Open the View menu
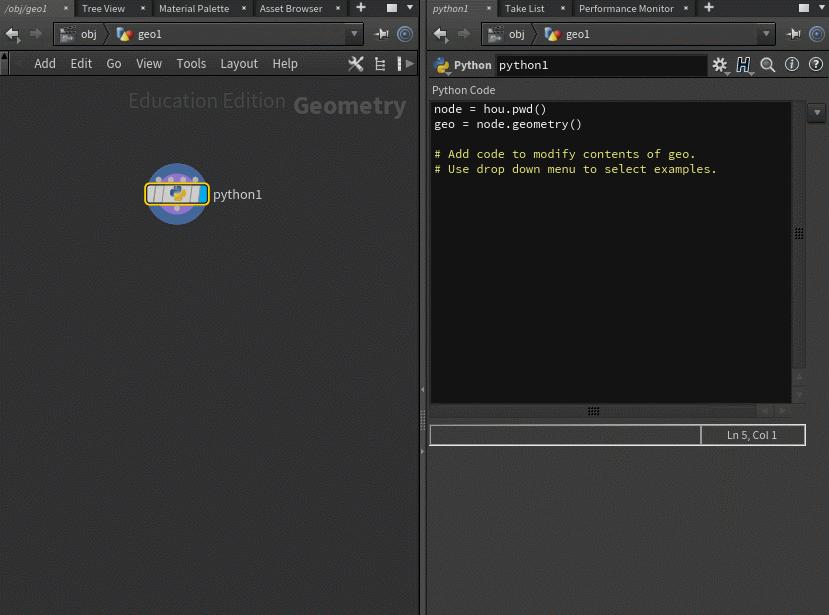Viewport: 829px width, 615px height. (x=149, y=63)
